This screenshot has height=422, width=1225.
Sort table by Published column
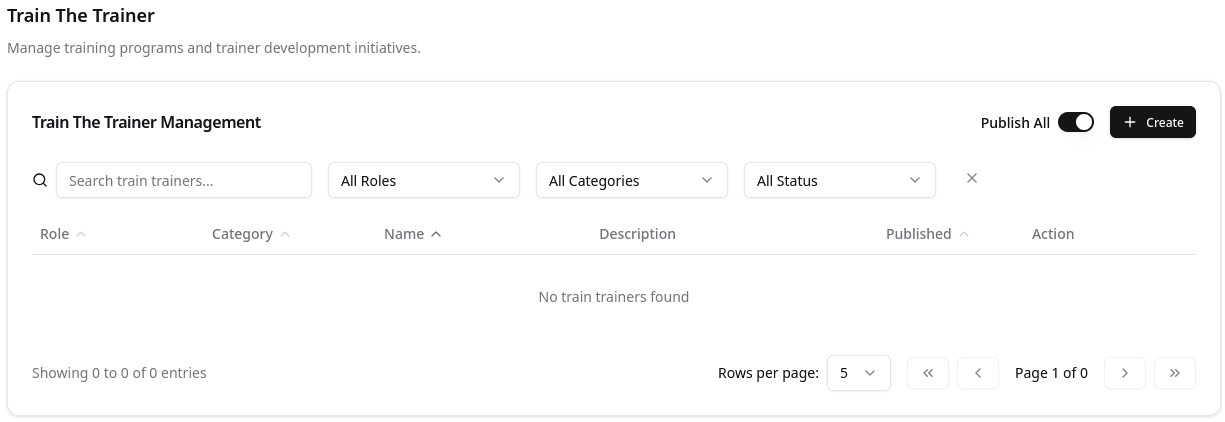point(928,234)
